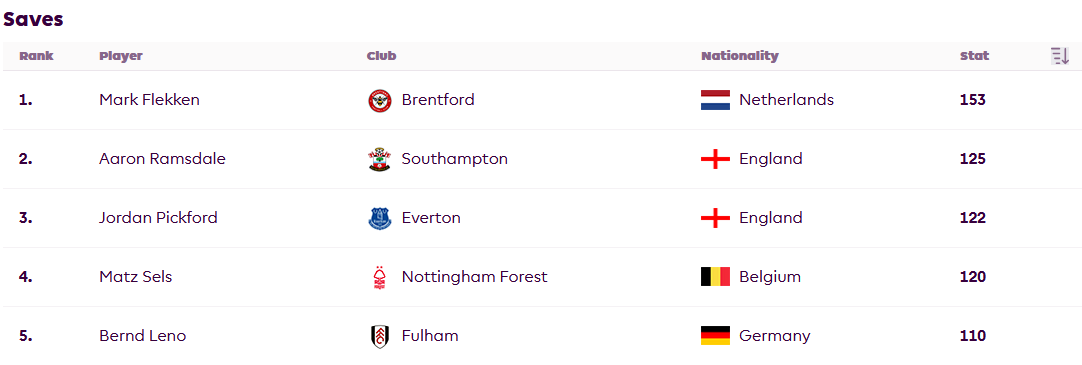
Task: Click the Stat column header
Action: tap(974, 57)
